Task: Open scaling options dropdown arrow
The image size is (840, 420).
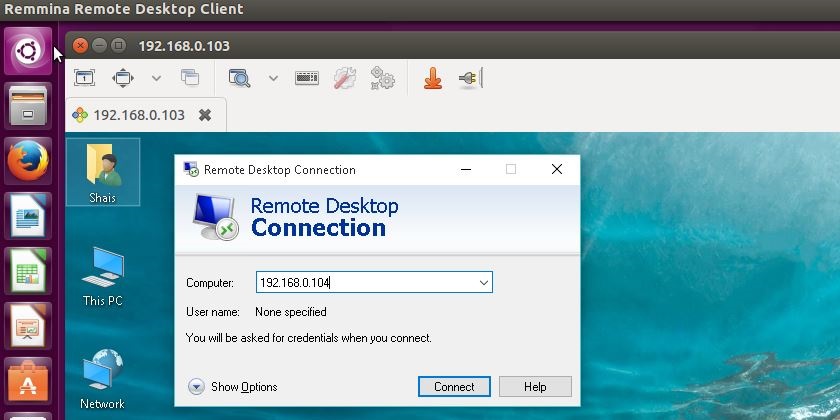Action: [273, 78]
